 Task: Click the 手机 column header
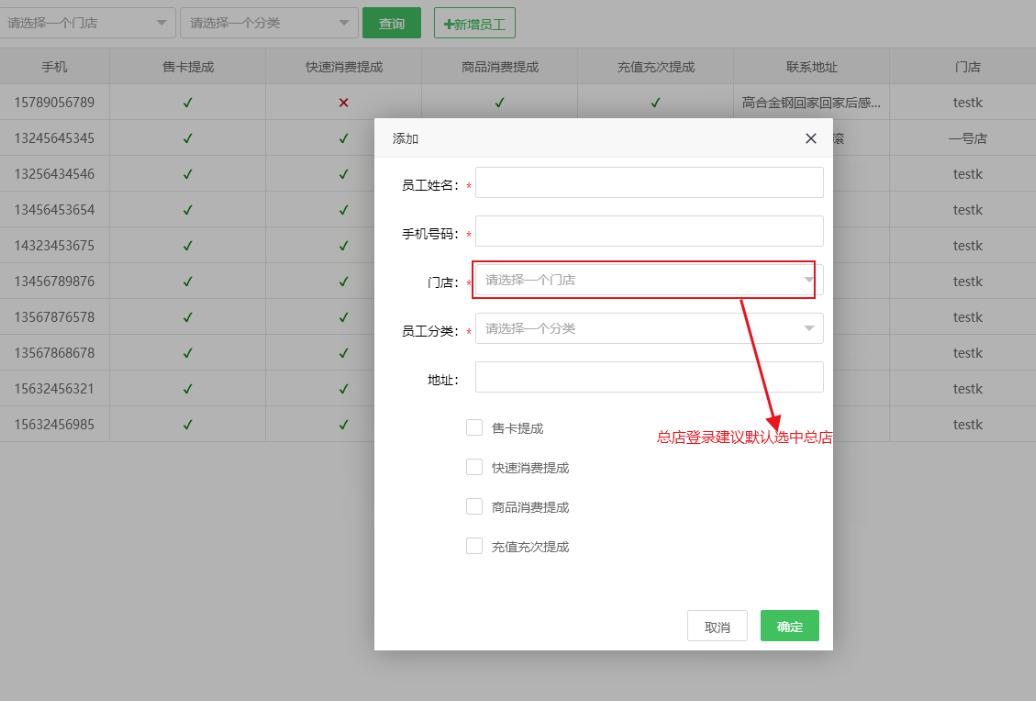(x=54, y=67)
